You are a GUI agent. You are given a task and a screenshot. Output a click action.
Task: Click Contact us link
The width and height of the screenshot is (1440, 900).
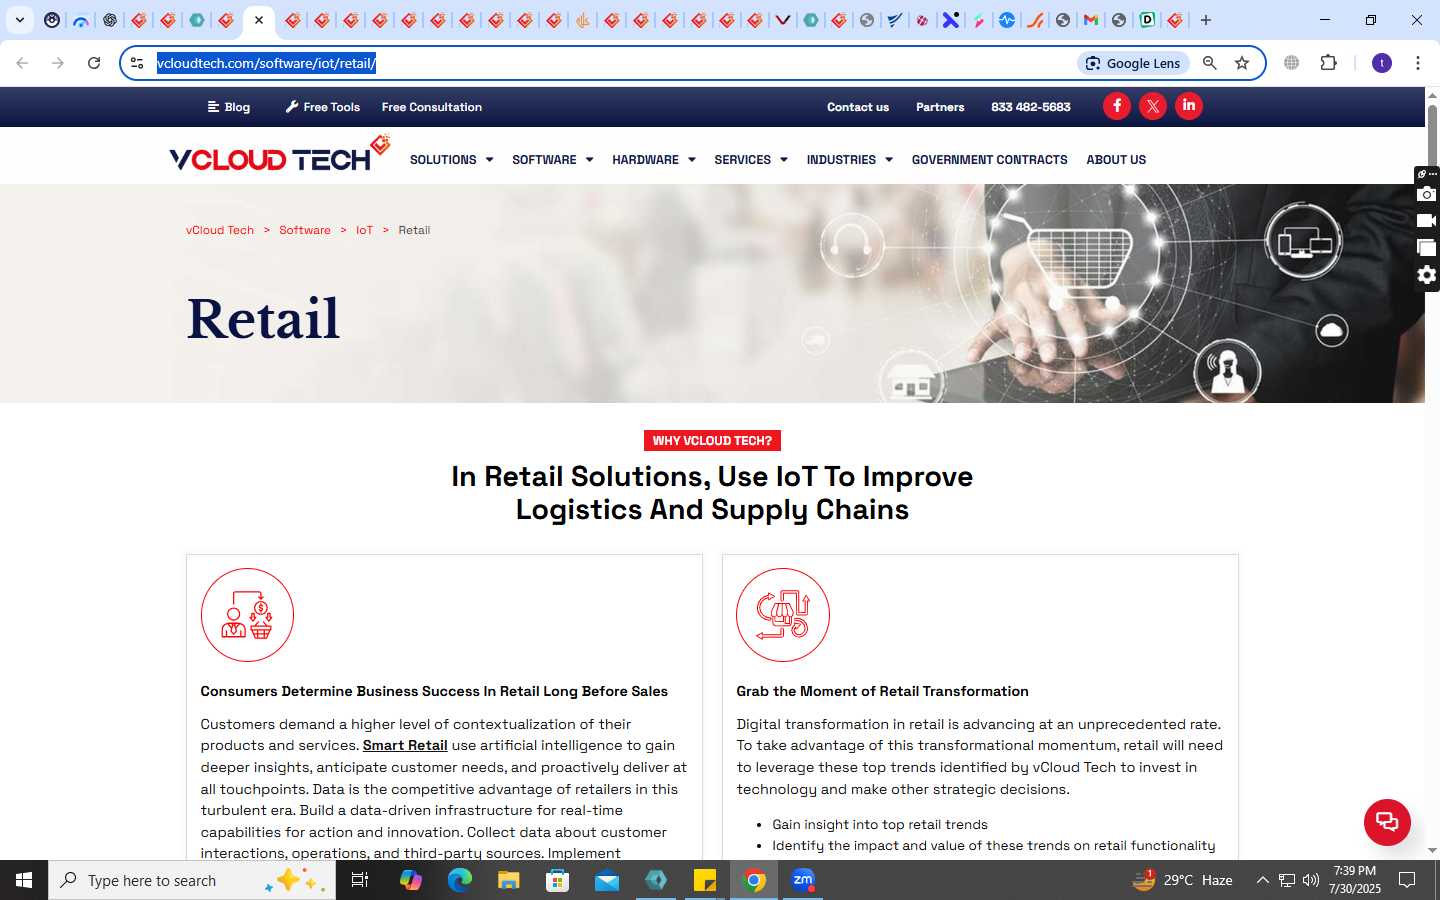coord(858,107)
